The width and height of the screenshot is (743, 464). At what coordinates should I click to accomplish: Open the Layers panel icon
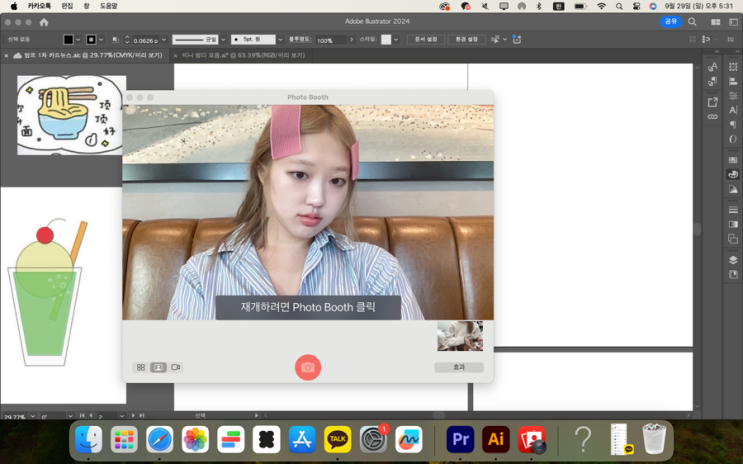click(x=733, y=260)
